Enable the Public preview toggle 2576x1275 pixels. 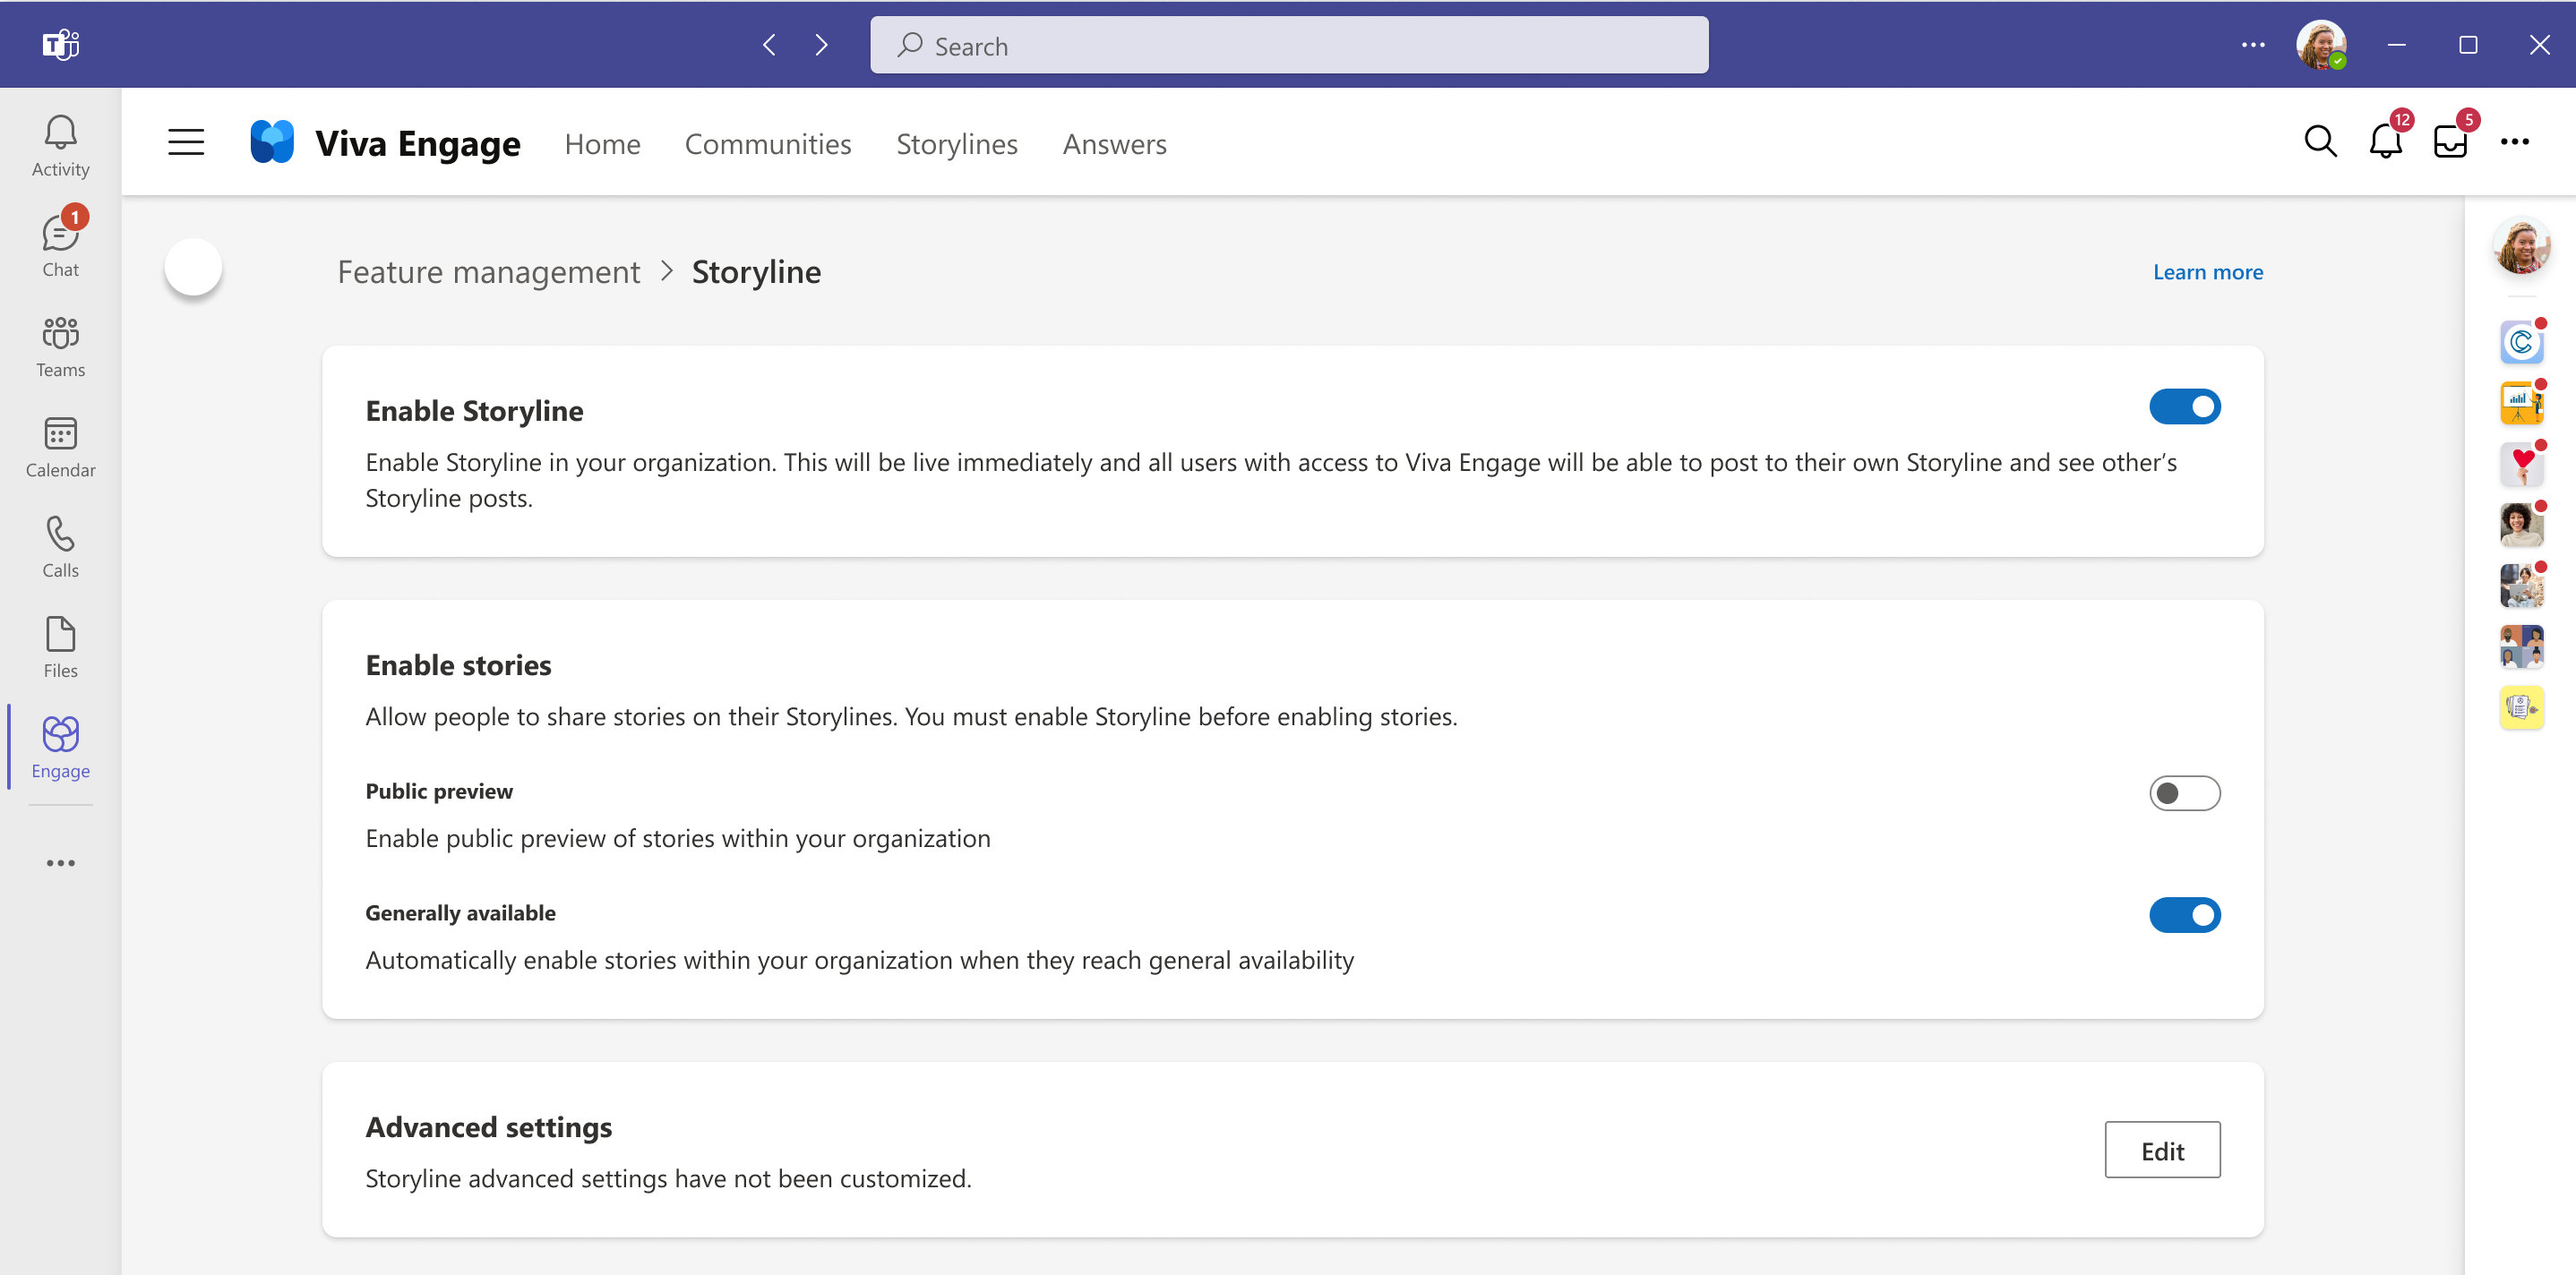click(x=2184, y=793)
